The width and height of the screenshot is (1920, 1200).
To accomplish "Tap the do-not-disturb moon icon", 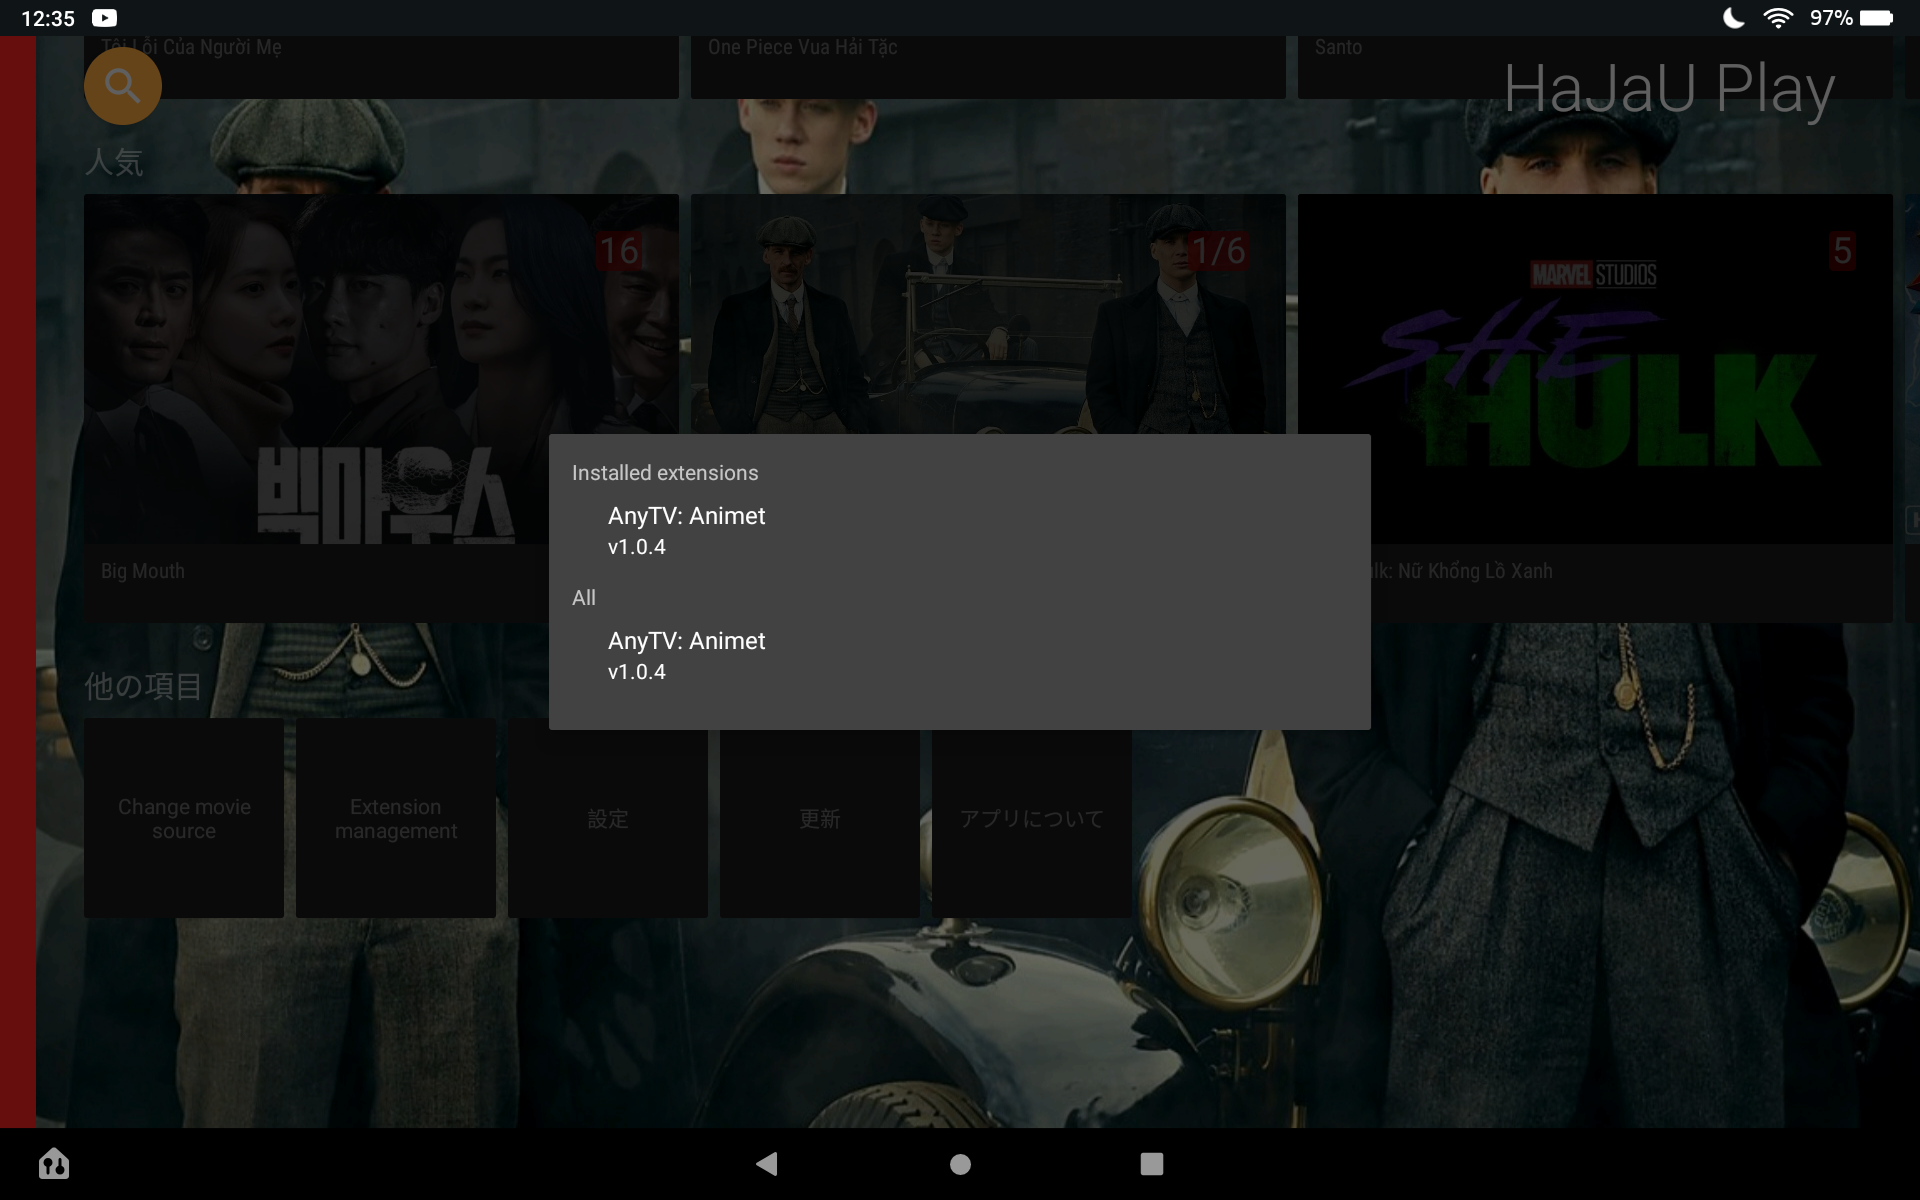I will click(1734, 18).
